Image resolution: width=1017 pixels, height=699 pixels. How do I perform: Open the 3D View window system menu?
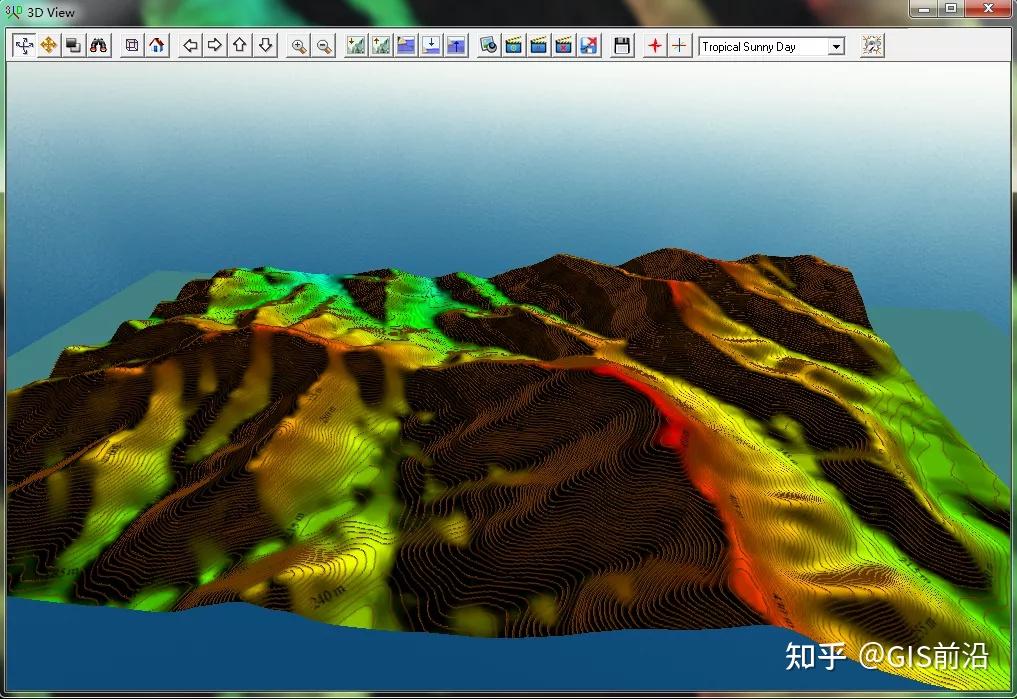coord(11,12)
